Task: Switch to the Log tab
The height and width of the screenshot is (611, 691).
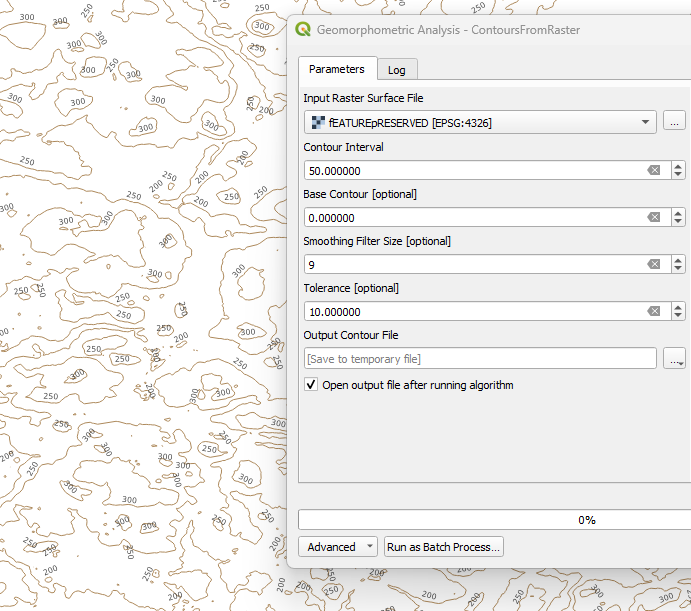Action: pos(397,70)
